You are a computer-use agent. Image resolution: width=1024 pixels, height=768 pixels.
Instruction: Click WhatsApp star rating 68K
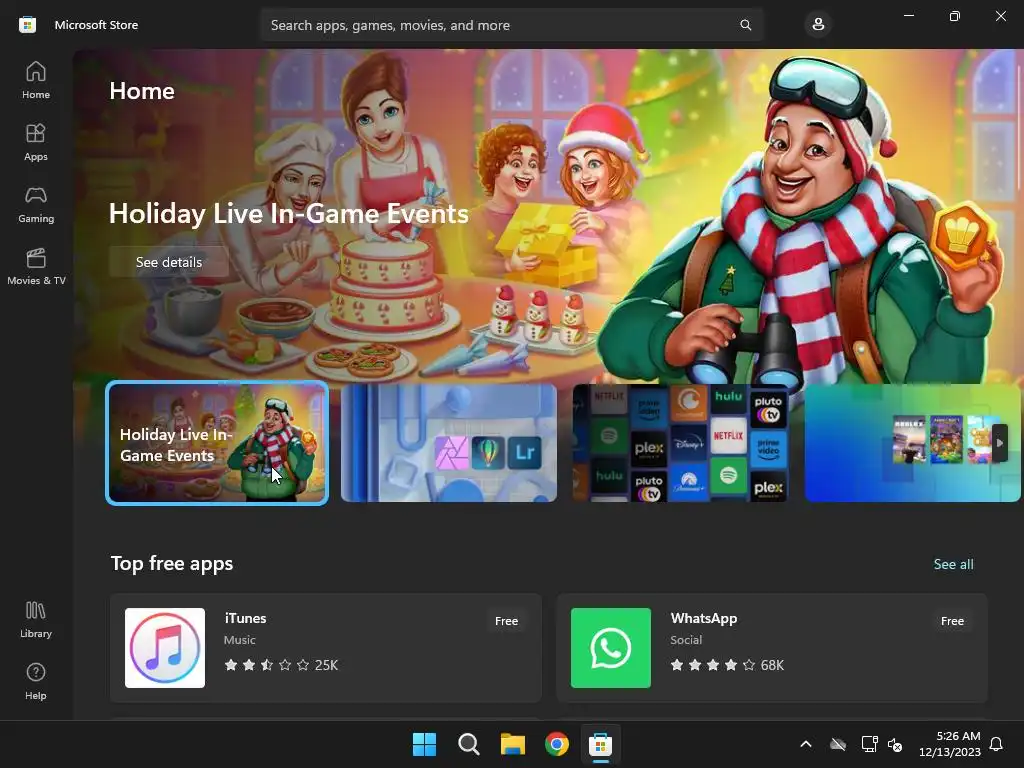(727, 665)
